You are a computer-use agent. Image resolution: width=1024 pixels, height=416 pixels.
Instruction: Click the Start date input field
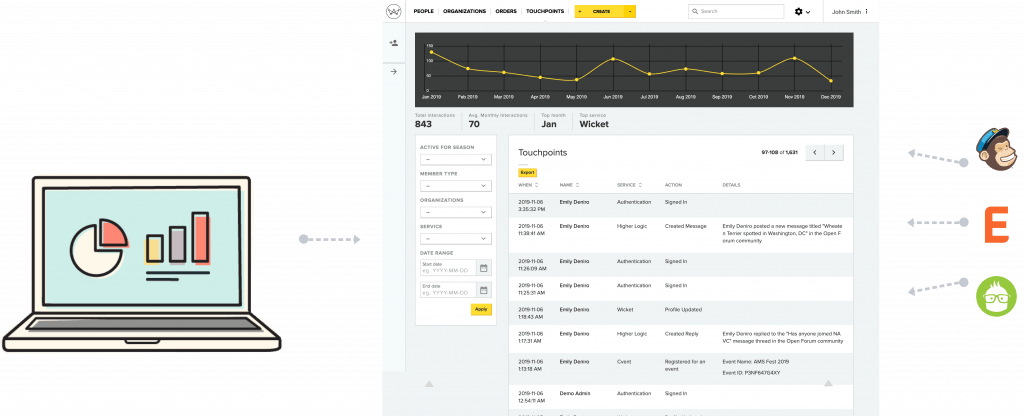coord(449,268)
